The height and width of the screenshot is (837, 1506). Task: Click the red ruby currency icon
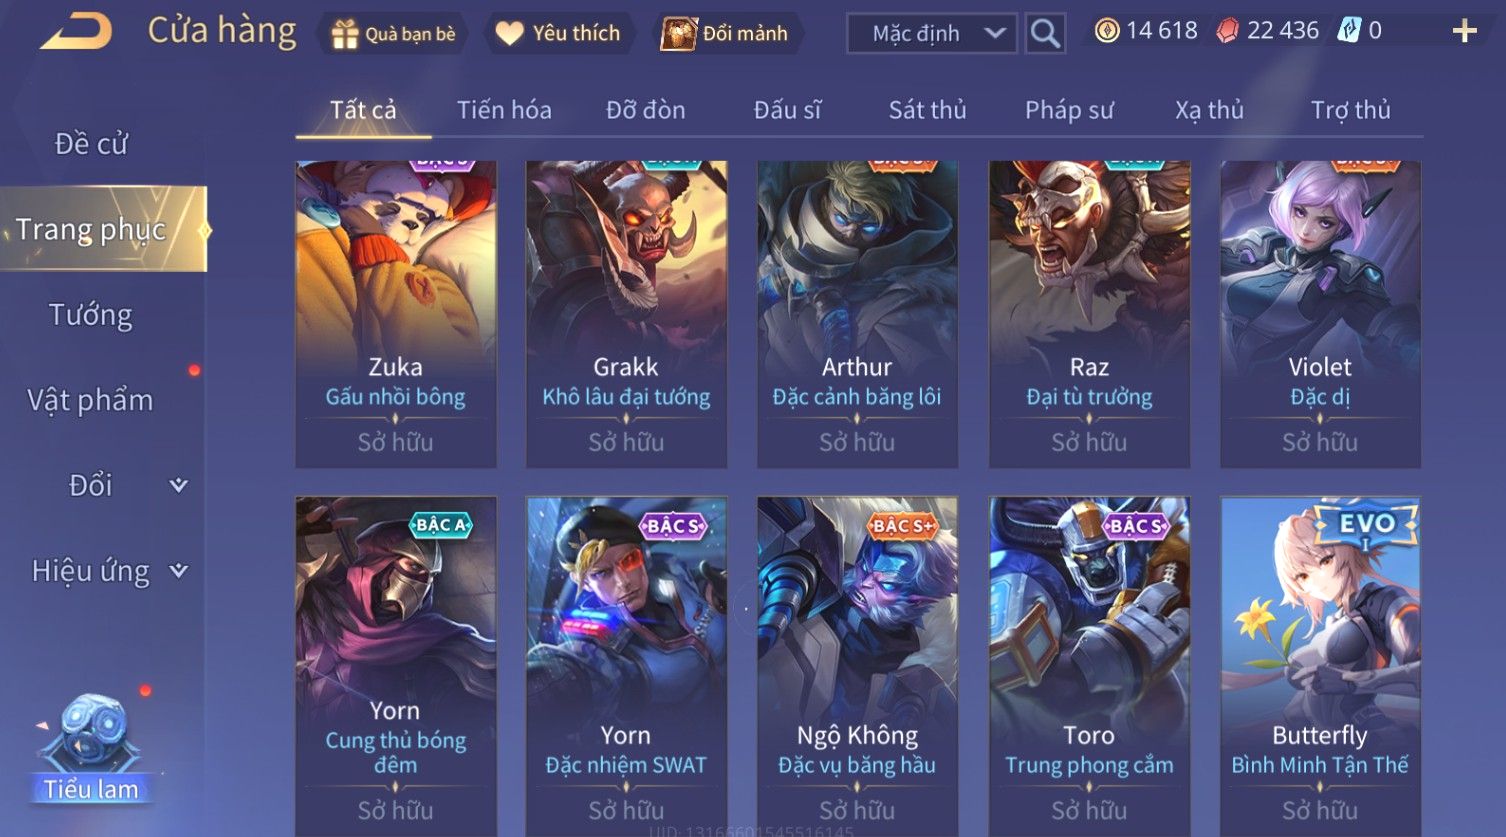[x=1227, y=31]
